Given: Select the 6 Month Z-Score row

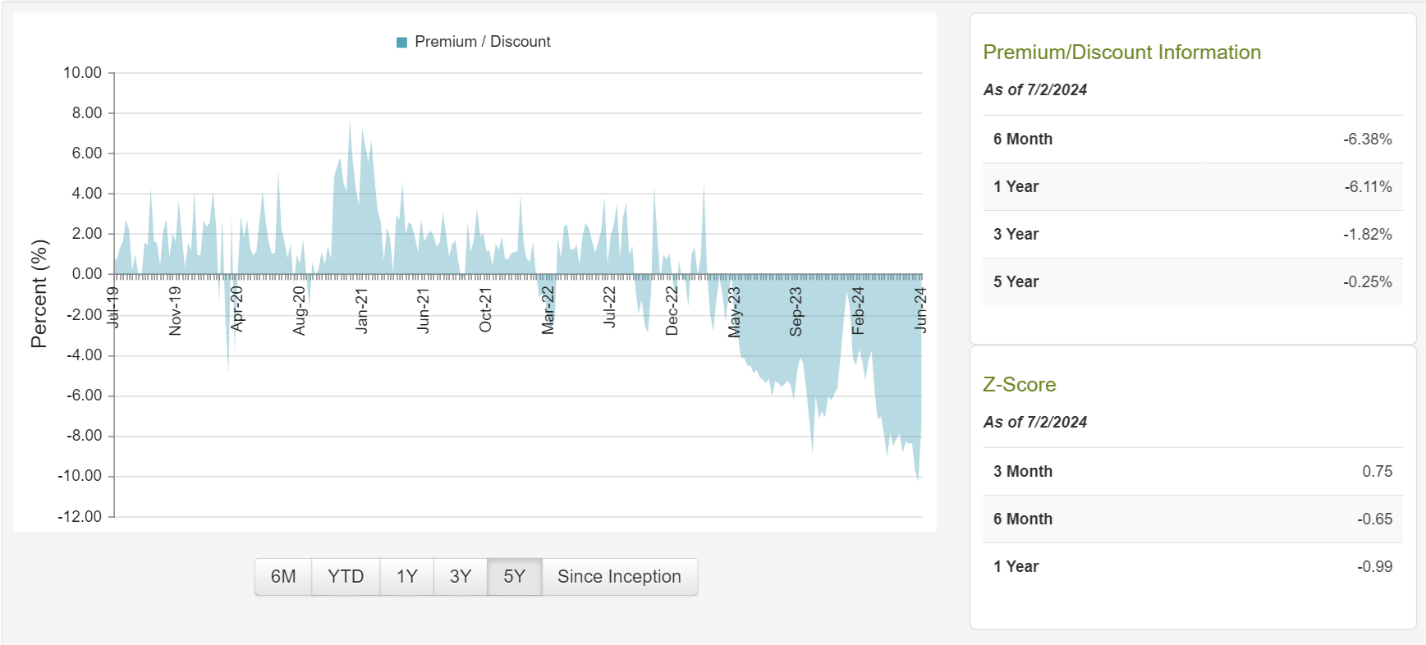Looking at the screenshot, I should 1192,519.
